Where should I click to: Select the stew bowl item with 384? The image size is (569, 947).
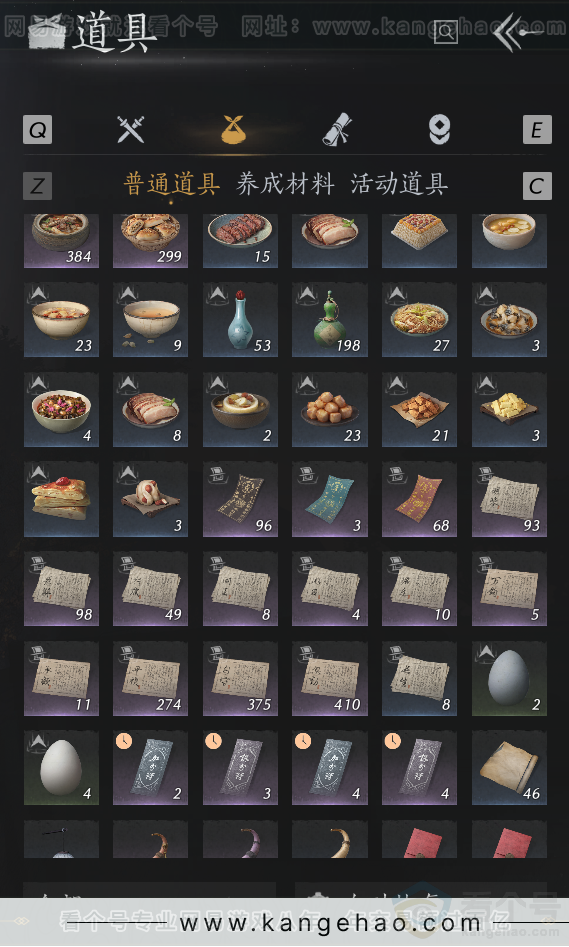pyautogui.click(x=61, y=241)
